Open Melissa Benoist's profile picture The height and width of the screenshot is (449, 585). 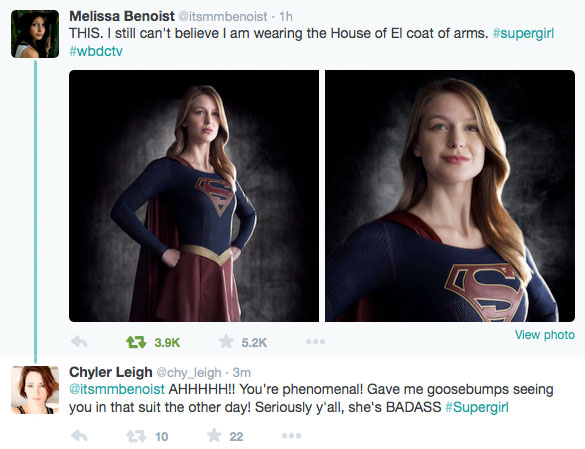35,34
